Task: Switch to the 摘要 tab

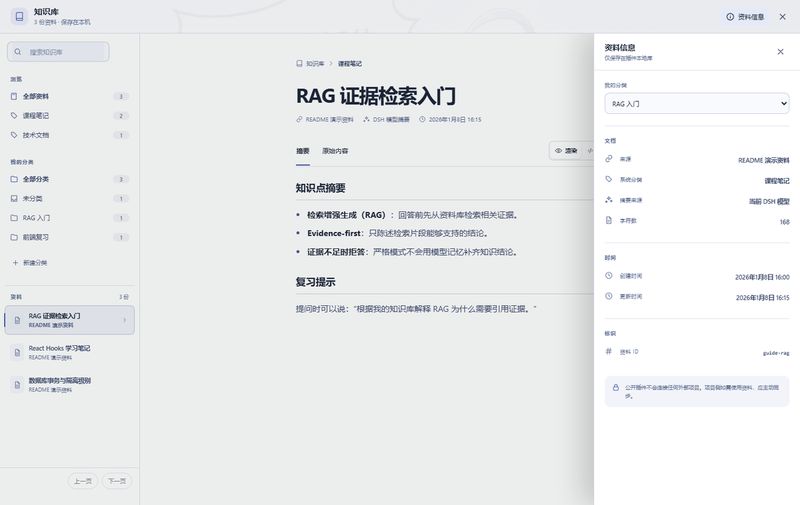Action: [x=303, y=151]
